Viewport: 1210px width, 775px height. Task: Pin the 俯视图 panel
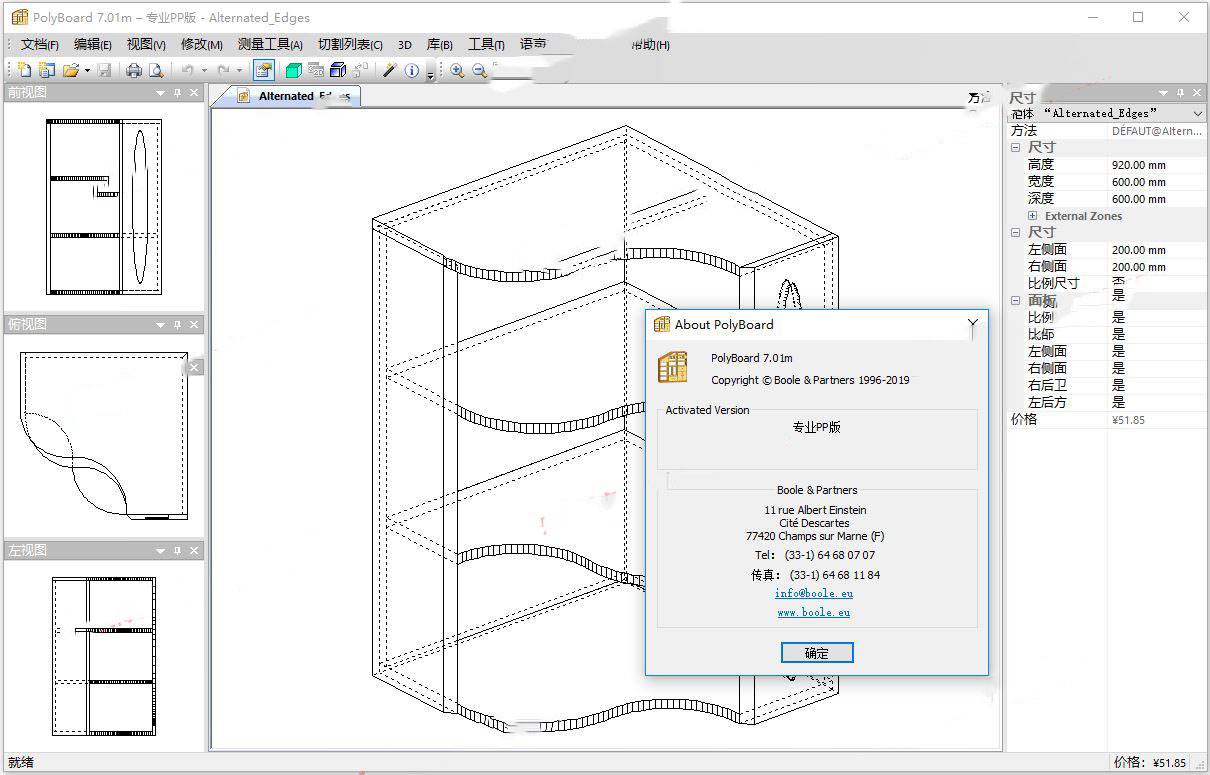point(177,324)
